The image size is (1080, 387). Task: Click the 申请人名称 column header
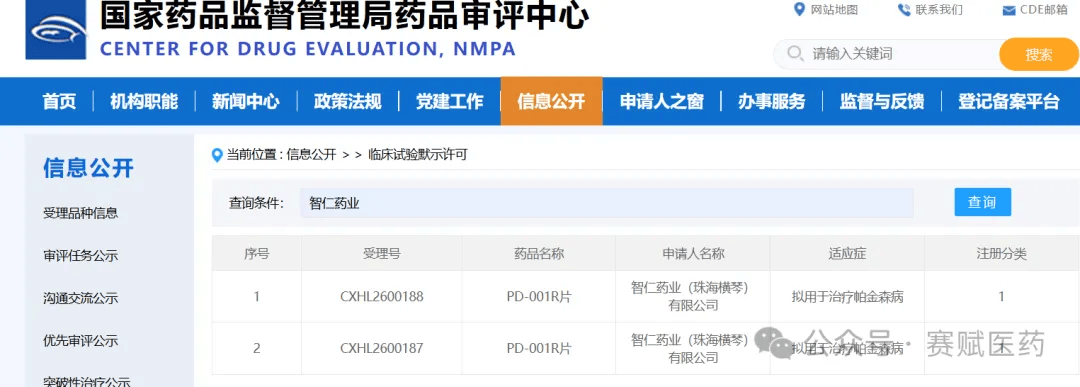click(x=694, y=253)
